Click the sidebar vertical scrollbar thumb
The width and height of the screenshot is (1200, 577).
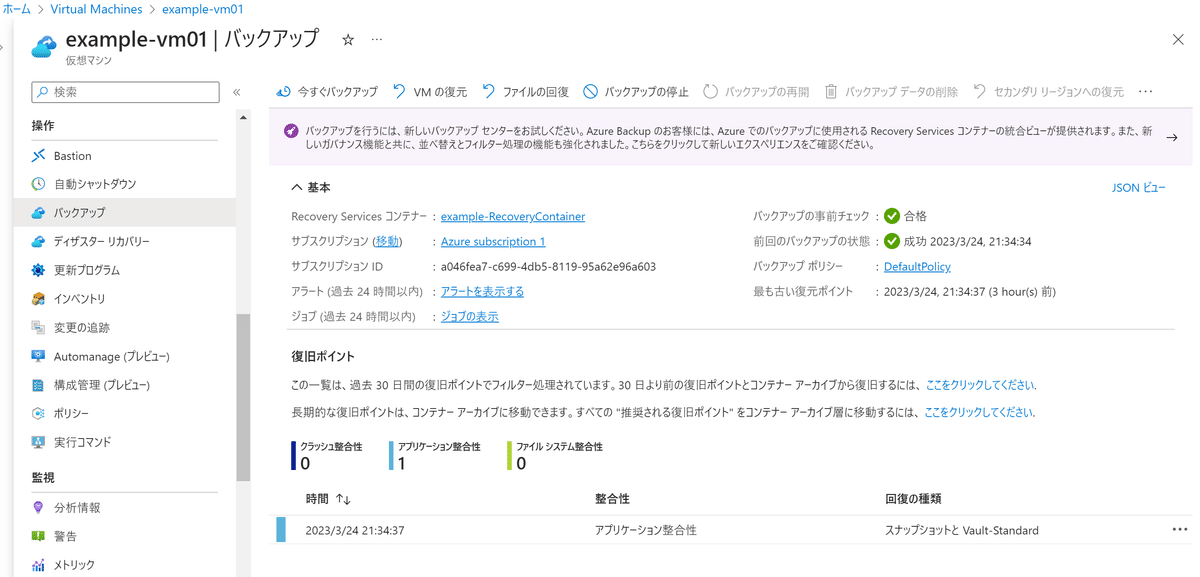pos(243,398)
